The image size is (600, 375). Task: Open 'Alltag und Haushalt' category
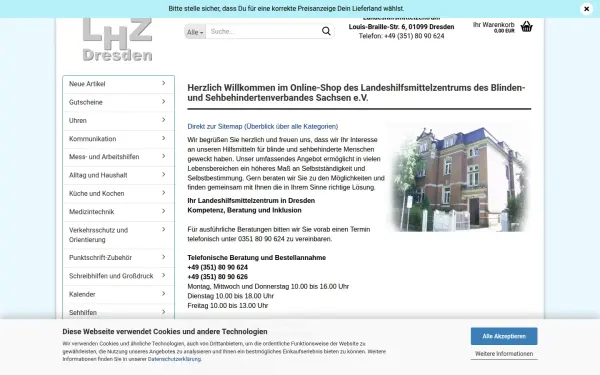tap(119, 175)
